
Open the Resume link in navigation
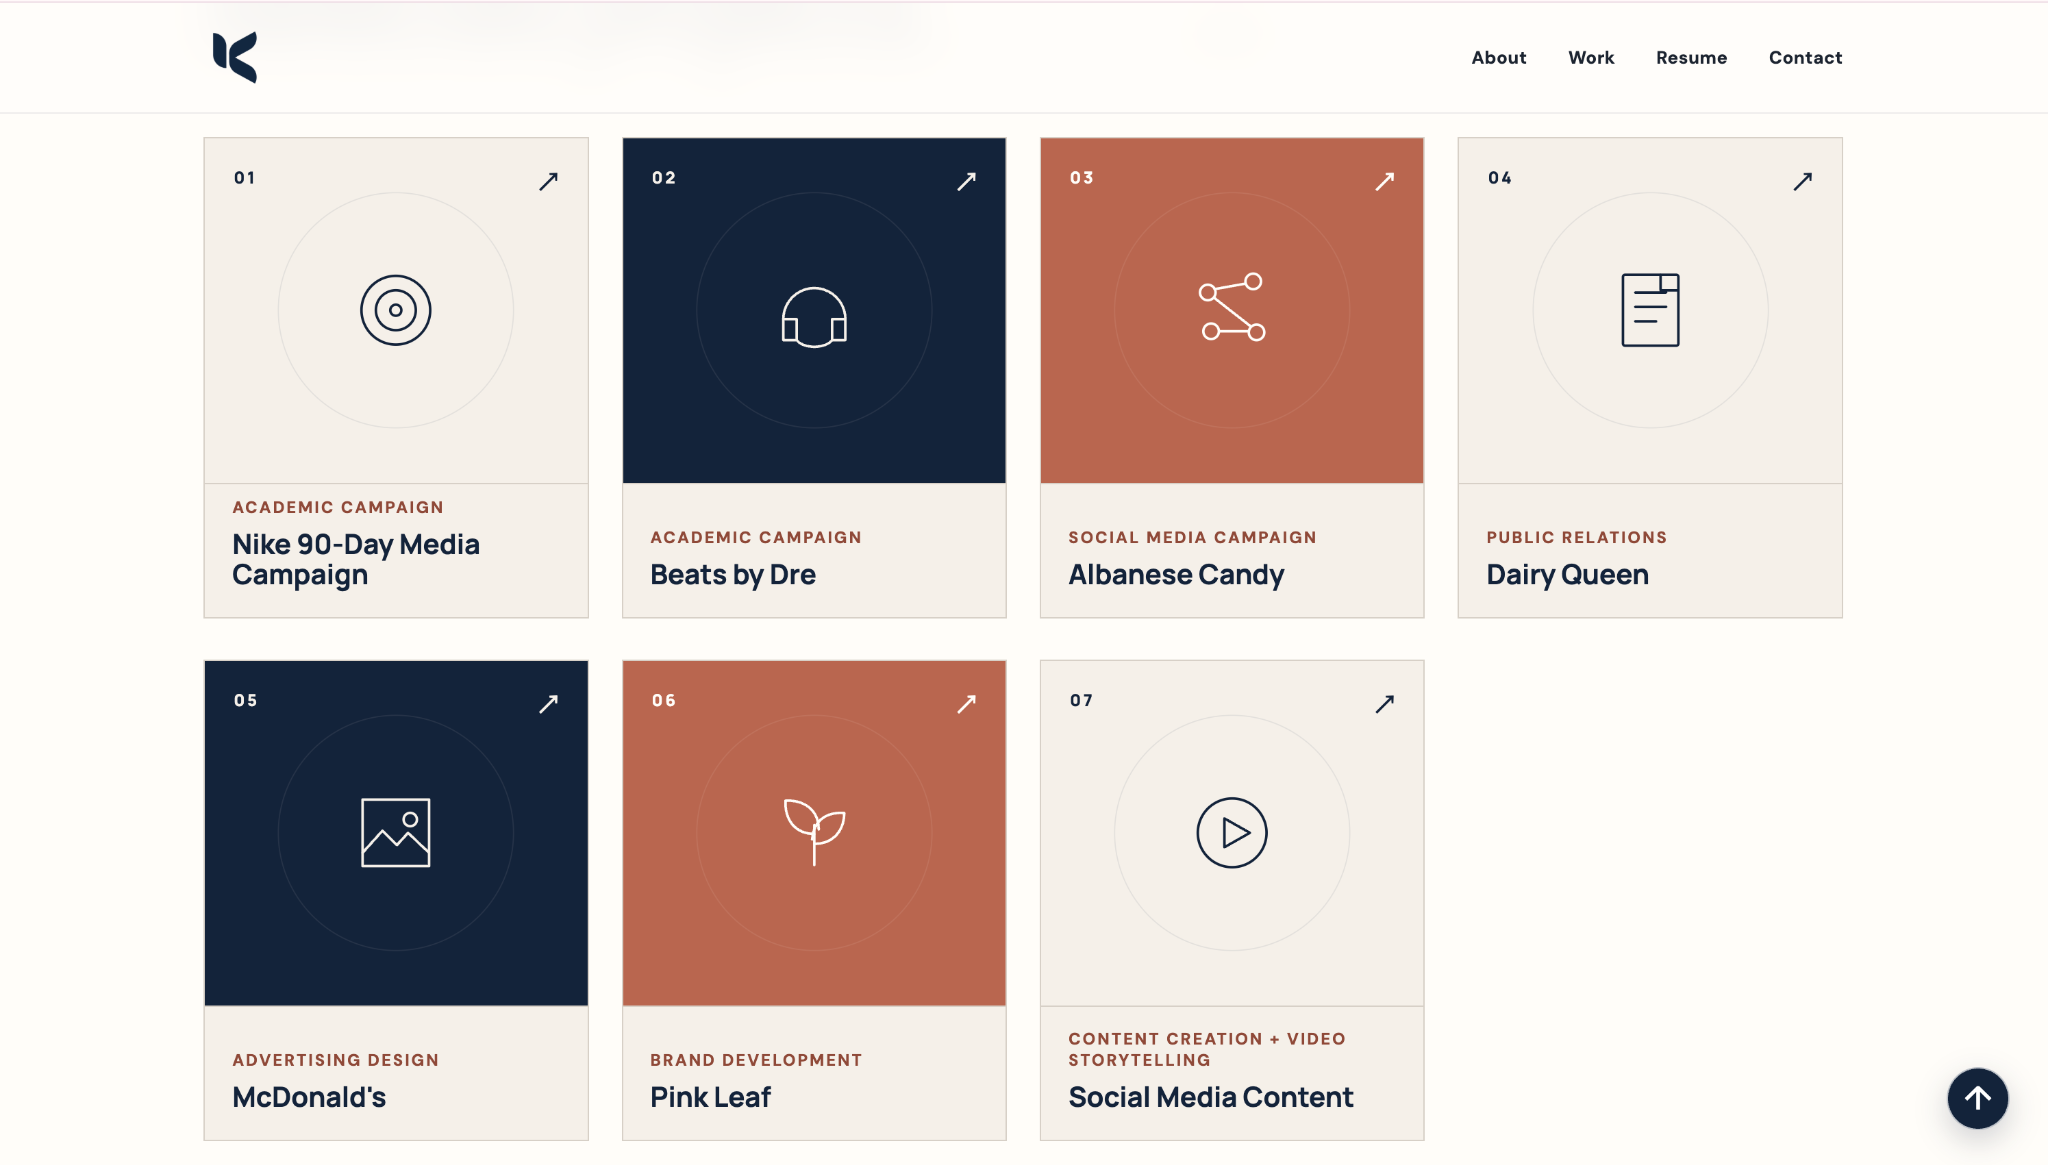tap(1691, 58)
